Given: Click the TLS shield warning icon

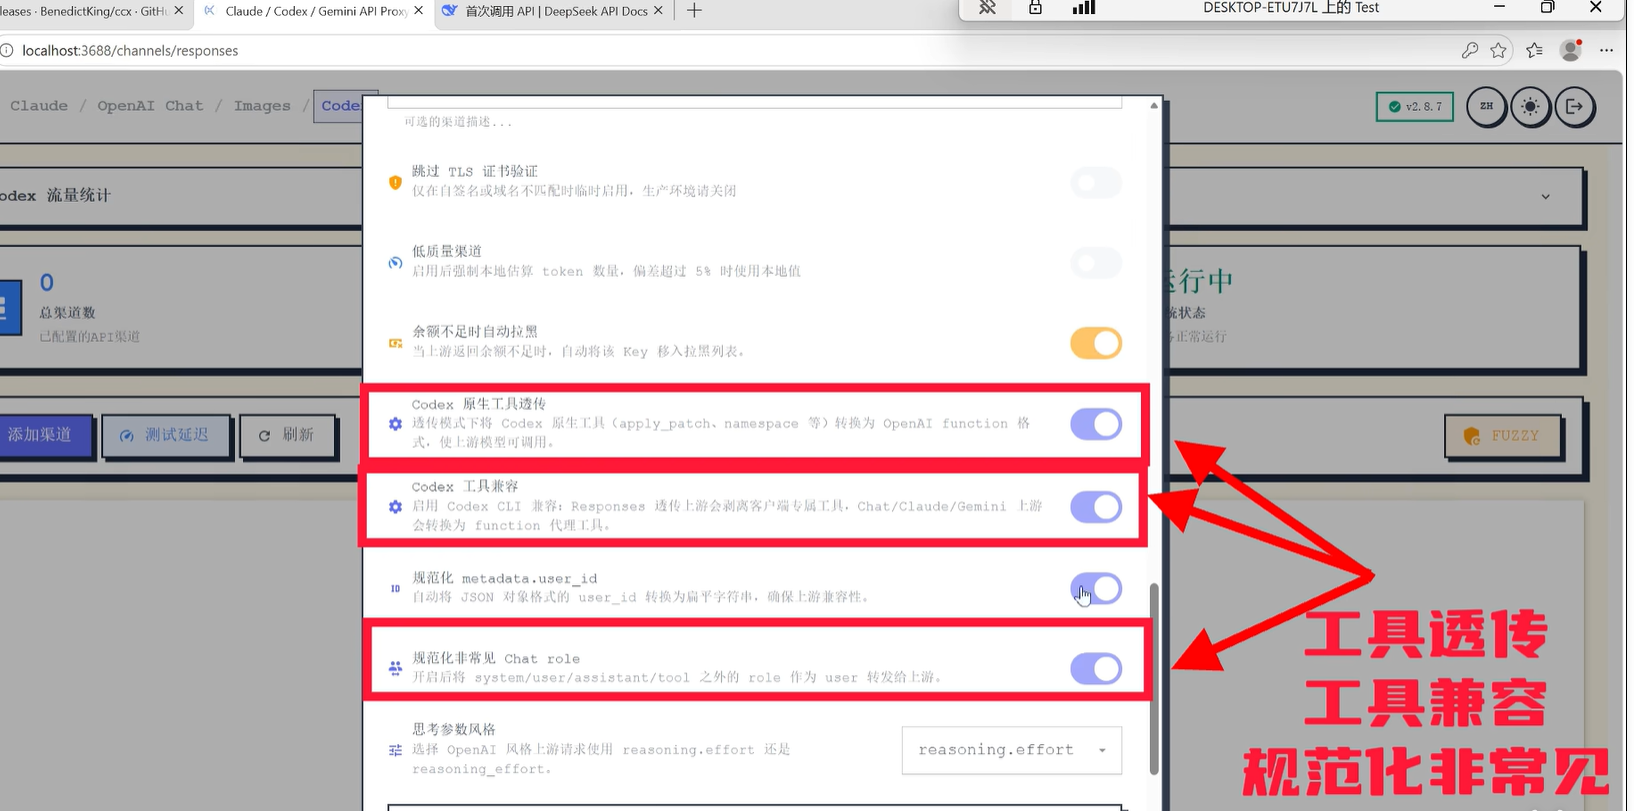Looking at the screenshot, I should click(395, 183).
